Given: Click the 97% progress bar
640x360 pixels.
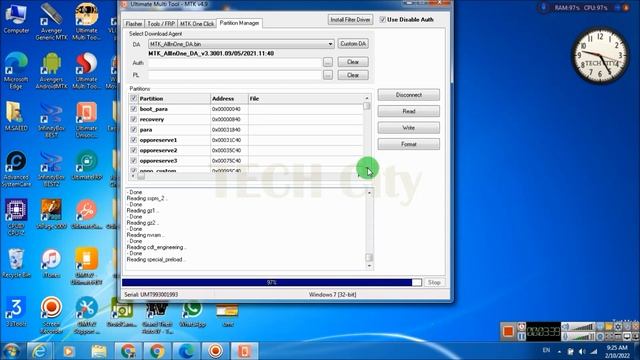Looking at the screenshot, I should click(271, 282).
